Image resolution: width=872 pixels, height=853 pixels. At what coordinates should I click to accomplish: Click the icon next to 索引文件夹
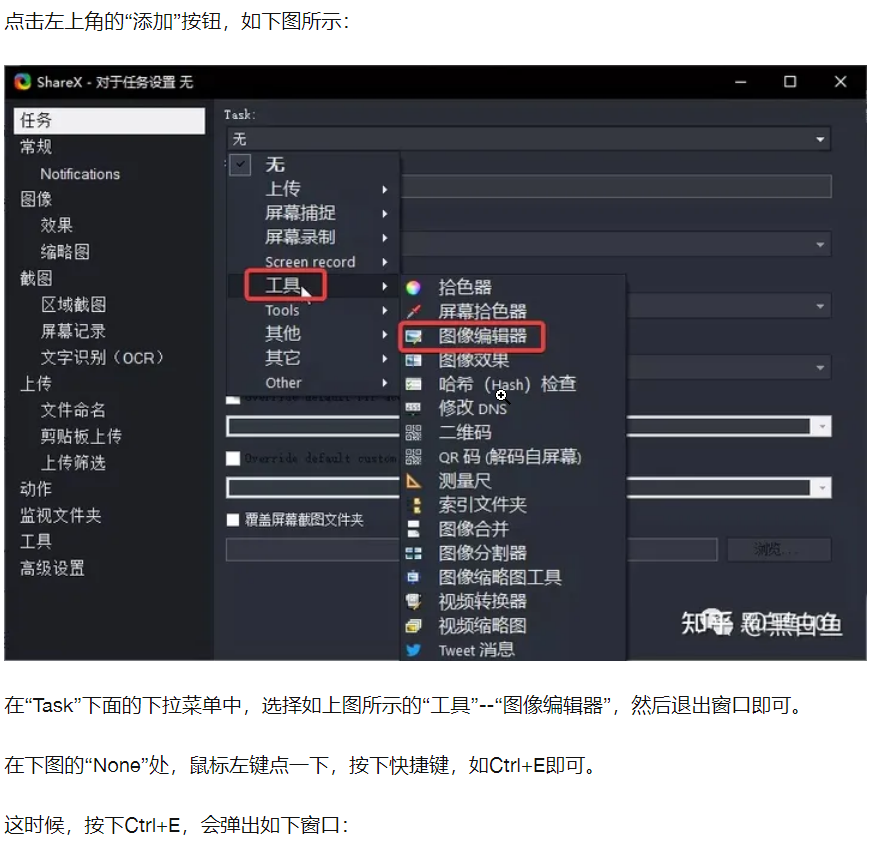coord(413,505)
